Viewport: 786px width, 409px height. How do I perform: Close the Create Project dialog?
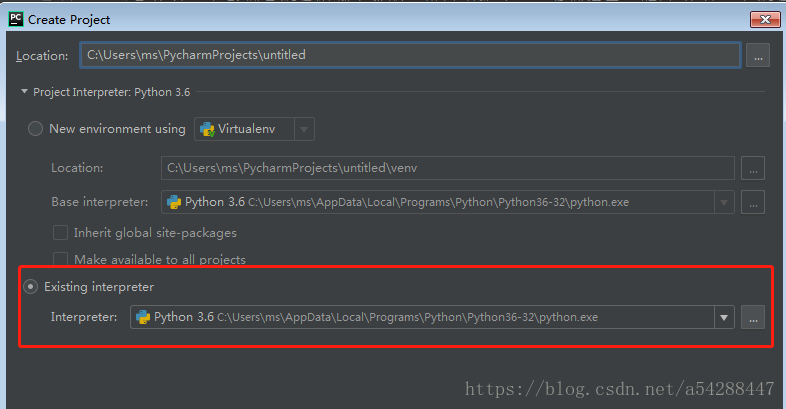pyautogui.click(x=765, y=20)
